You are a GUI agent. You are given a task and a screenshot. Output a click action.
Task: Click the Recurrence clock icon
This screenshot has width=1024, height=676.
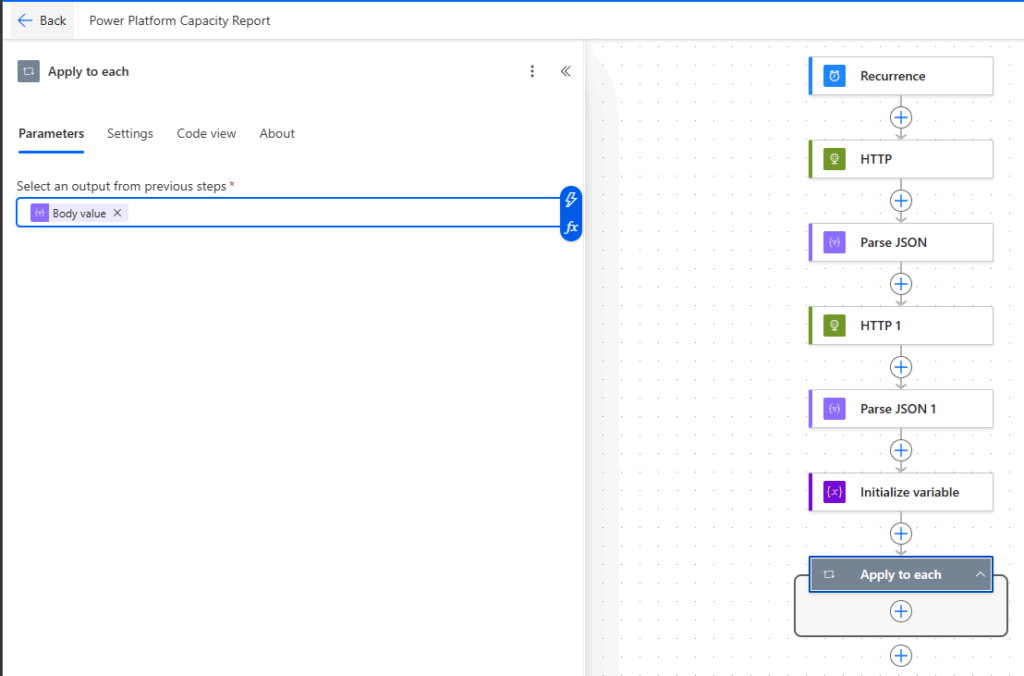(x=834, y=76)
